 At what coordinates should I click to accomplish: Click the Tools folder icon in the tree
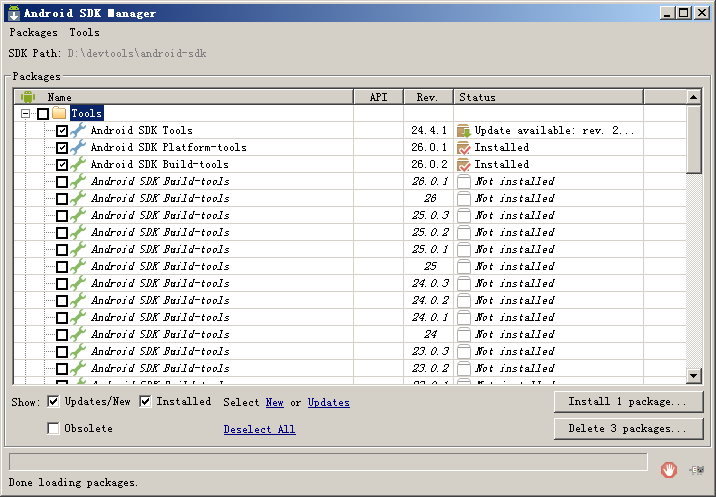pyautogui.click(x=59, y=113)
